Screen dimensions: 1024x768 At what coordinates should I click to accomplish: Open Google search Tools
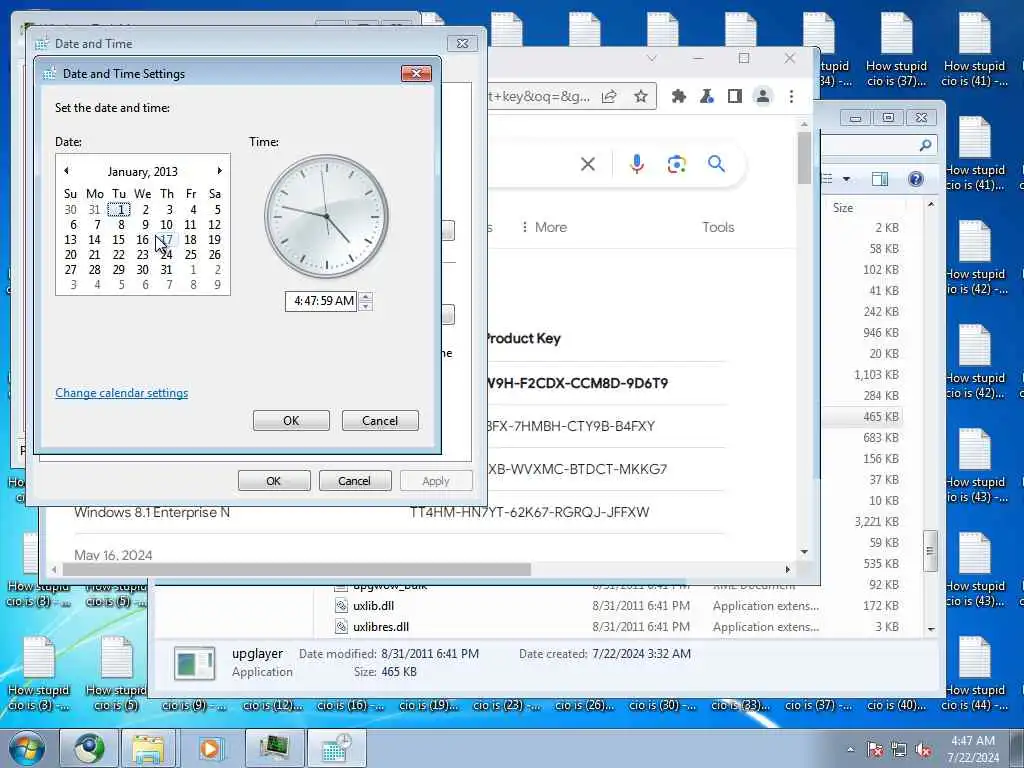(x=718, y=227)
